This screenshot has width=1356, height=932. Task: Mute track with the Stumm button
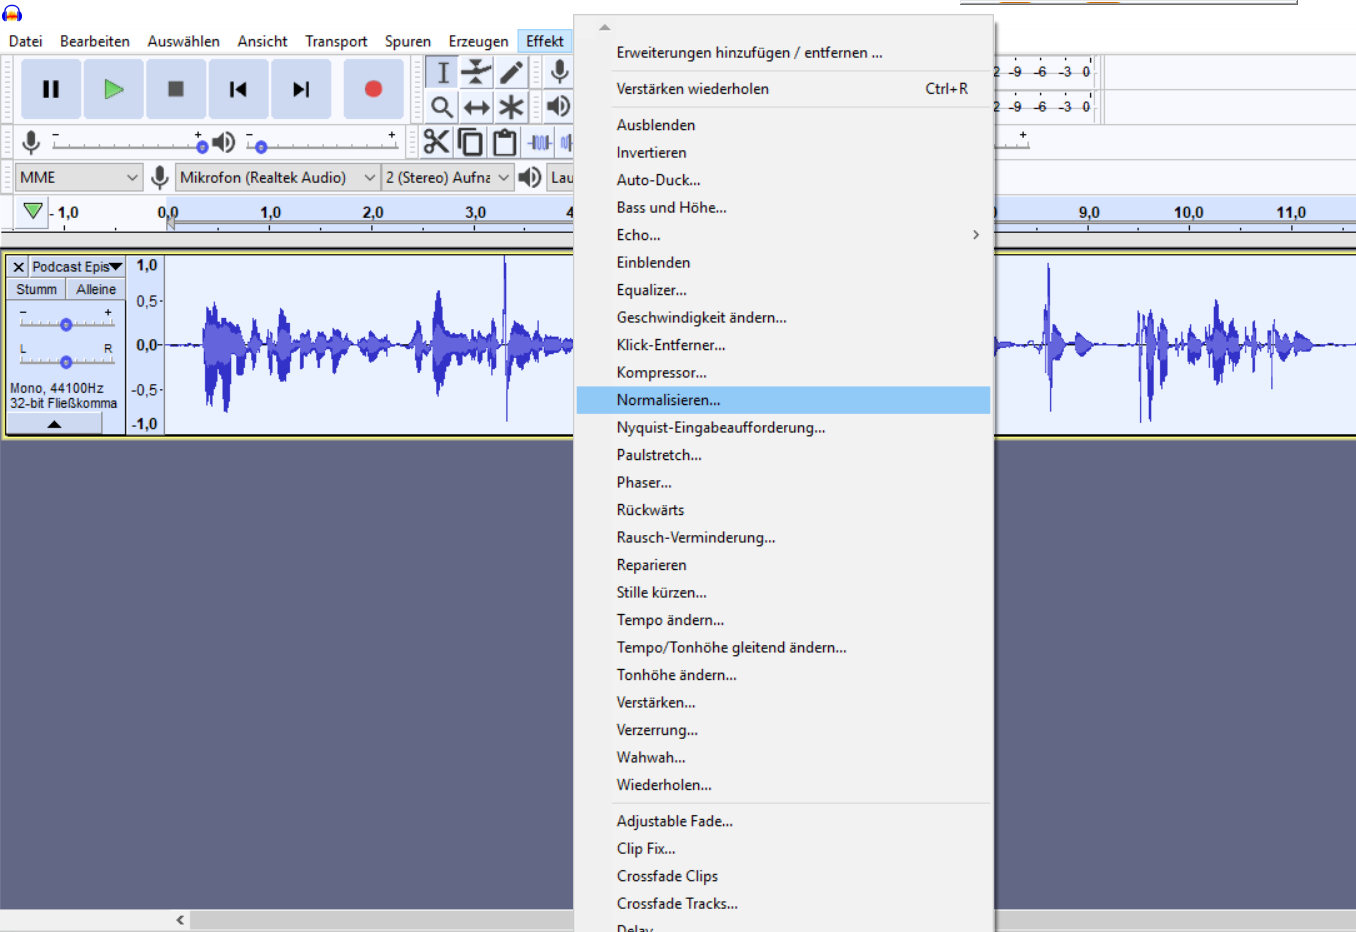point(36,289)
